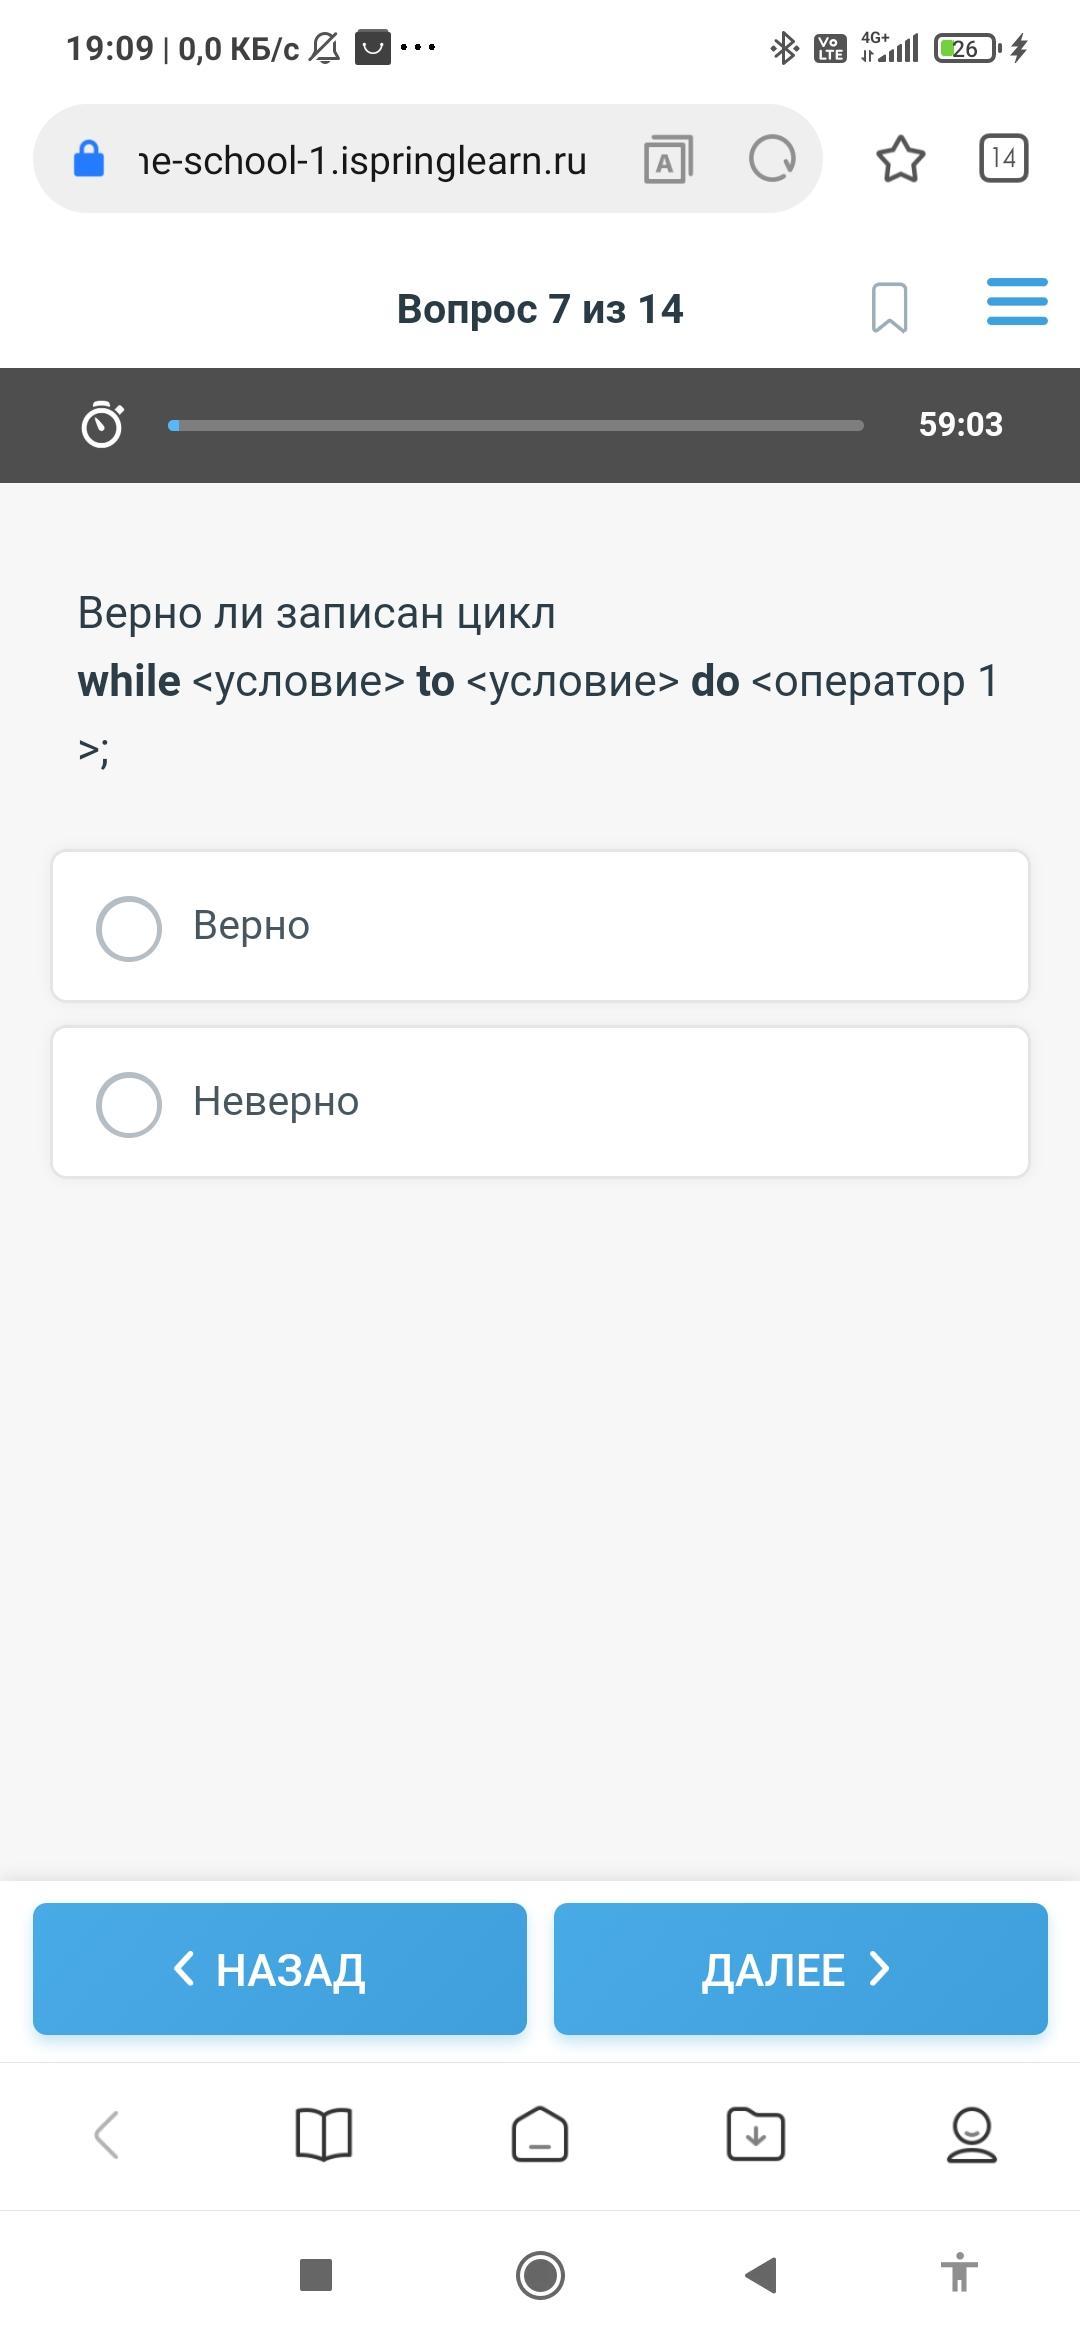Open the browser tabs counter showing 14
The image size is (1080, 2340).
(x=1003, y=158)
